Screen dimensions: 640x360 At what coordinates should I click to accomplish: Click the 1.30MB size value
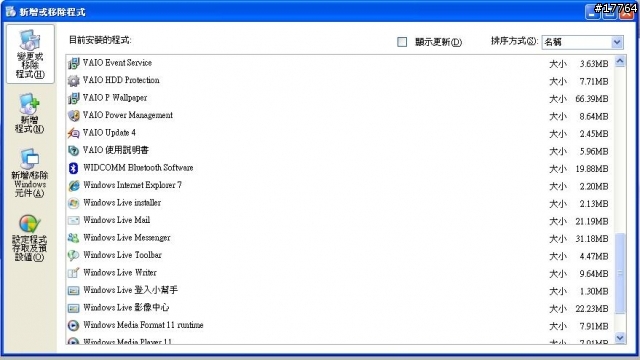[x=594, y=291]
